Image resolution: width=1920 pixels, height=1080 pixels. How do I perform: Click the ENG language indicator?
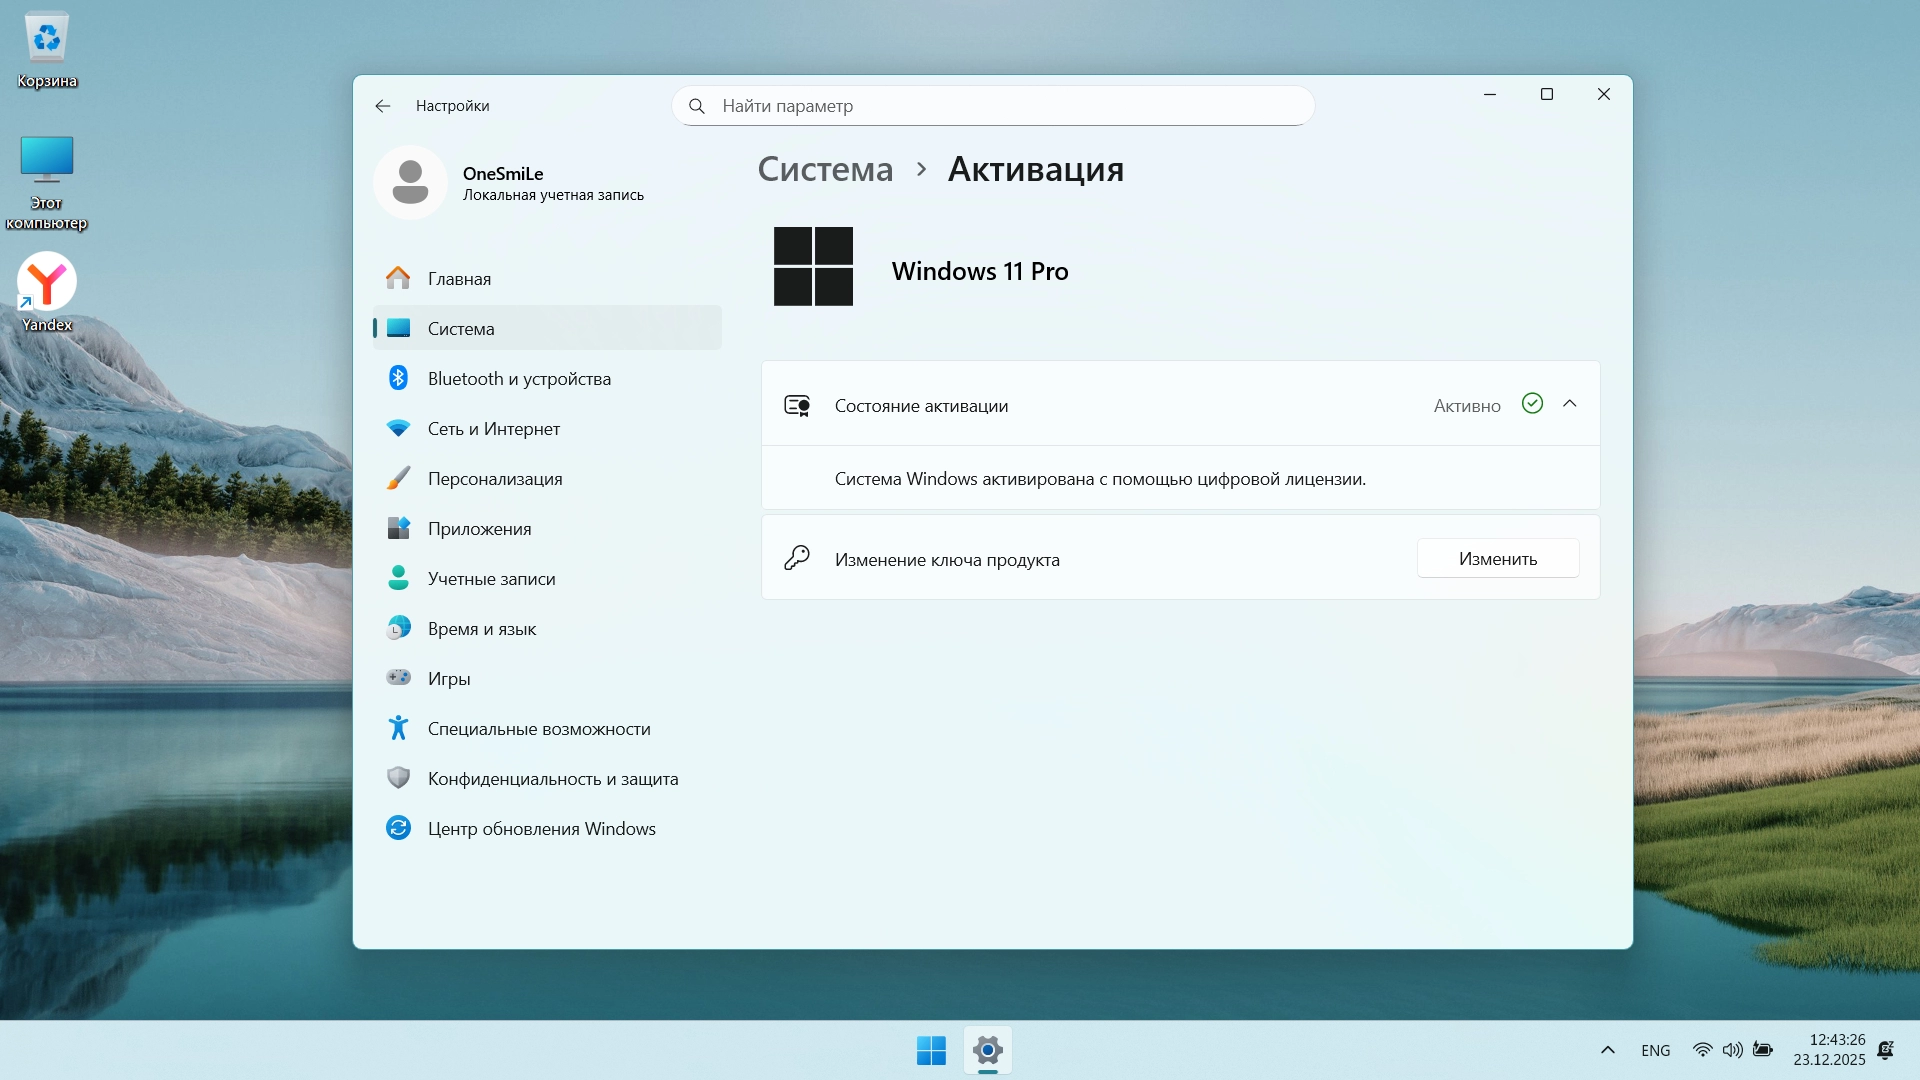point(1655,1050)
